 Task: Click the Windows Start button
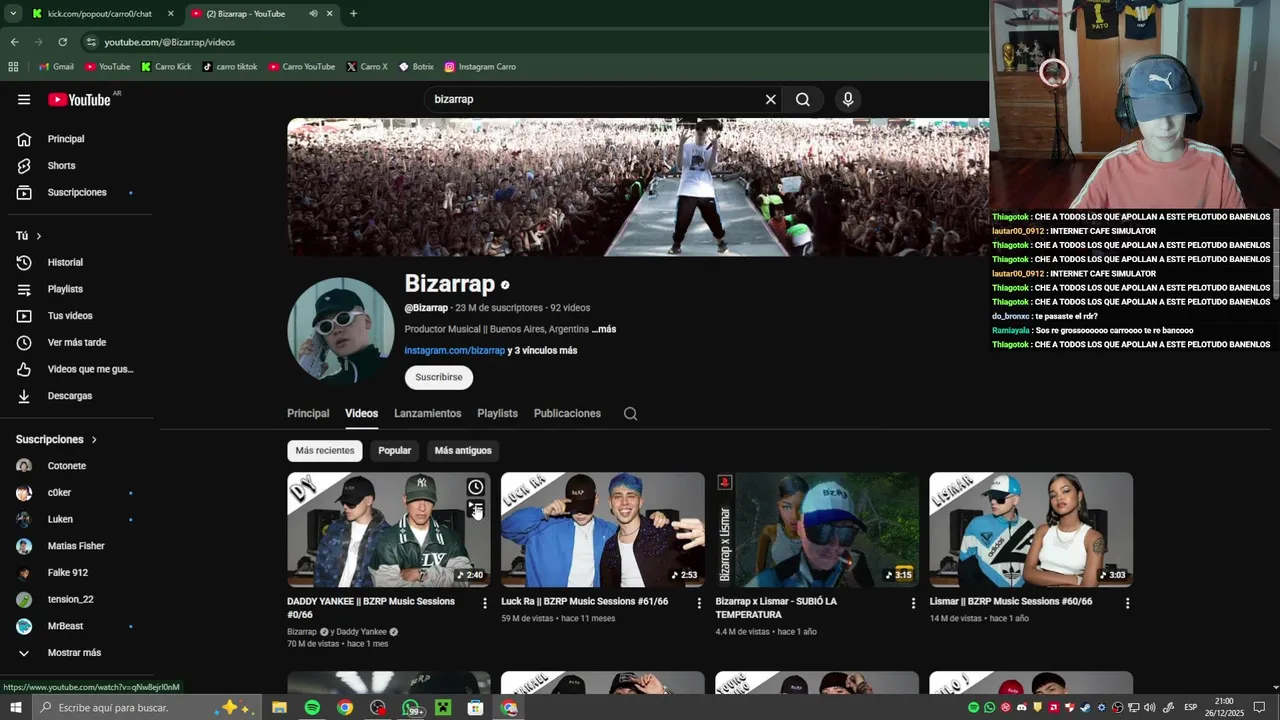(15, 707)
